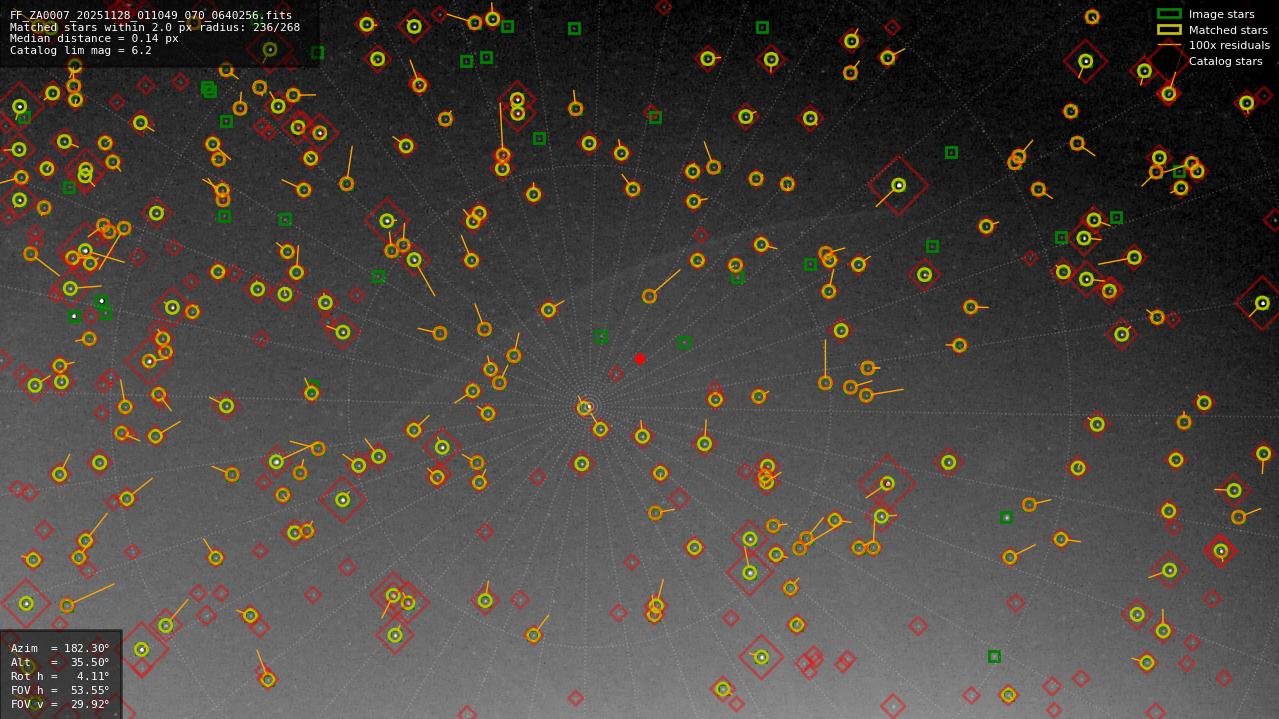Viewport: 1279px width, 719px height.
Task: Select the '100x residuals' legend label
Action: (1229, 46)
